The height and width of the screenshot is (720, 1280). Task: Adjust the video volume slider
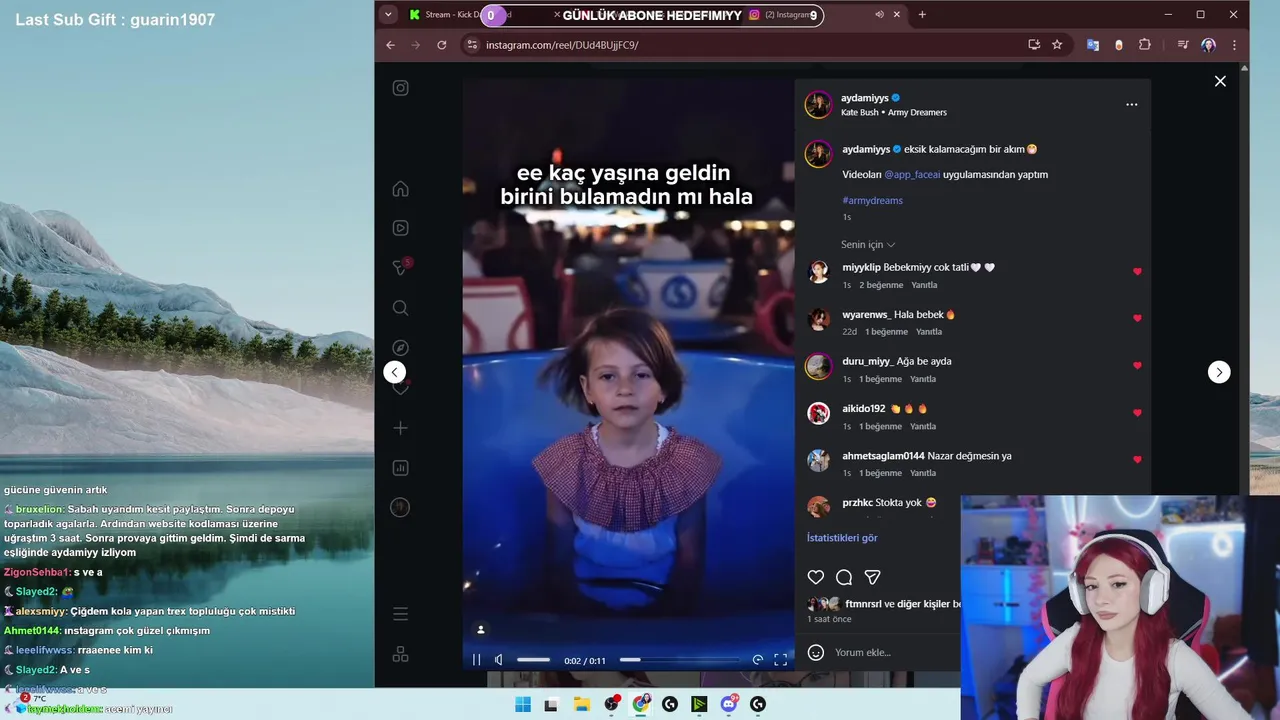click(533, 660)
